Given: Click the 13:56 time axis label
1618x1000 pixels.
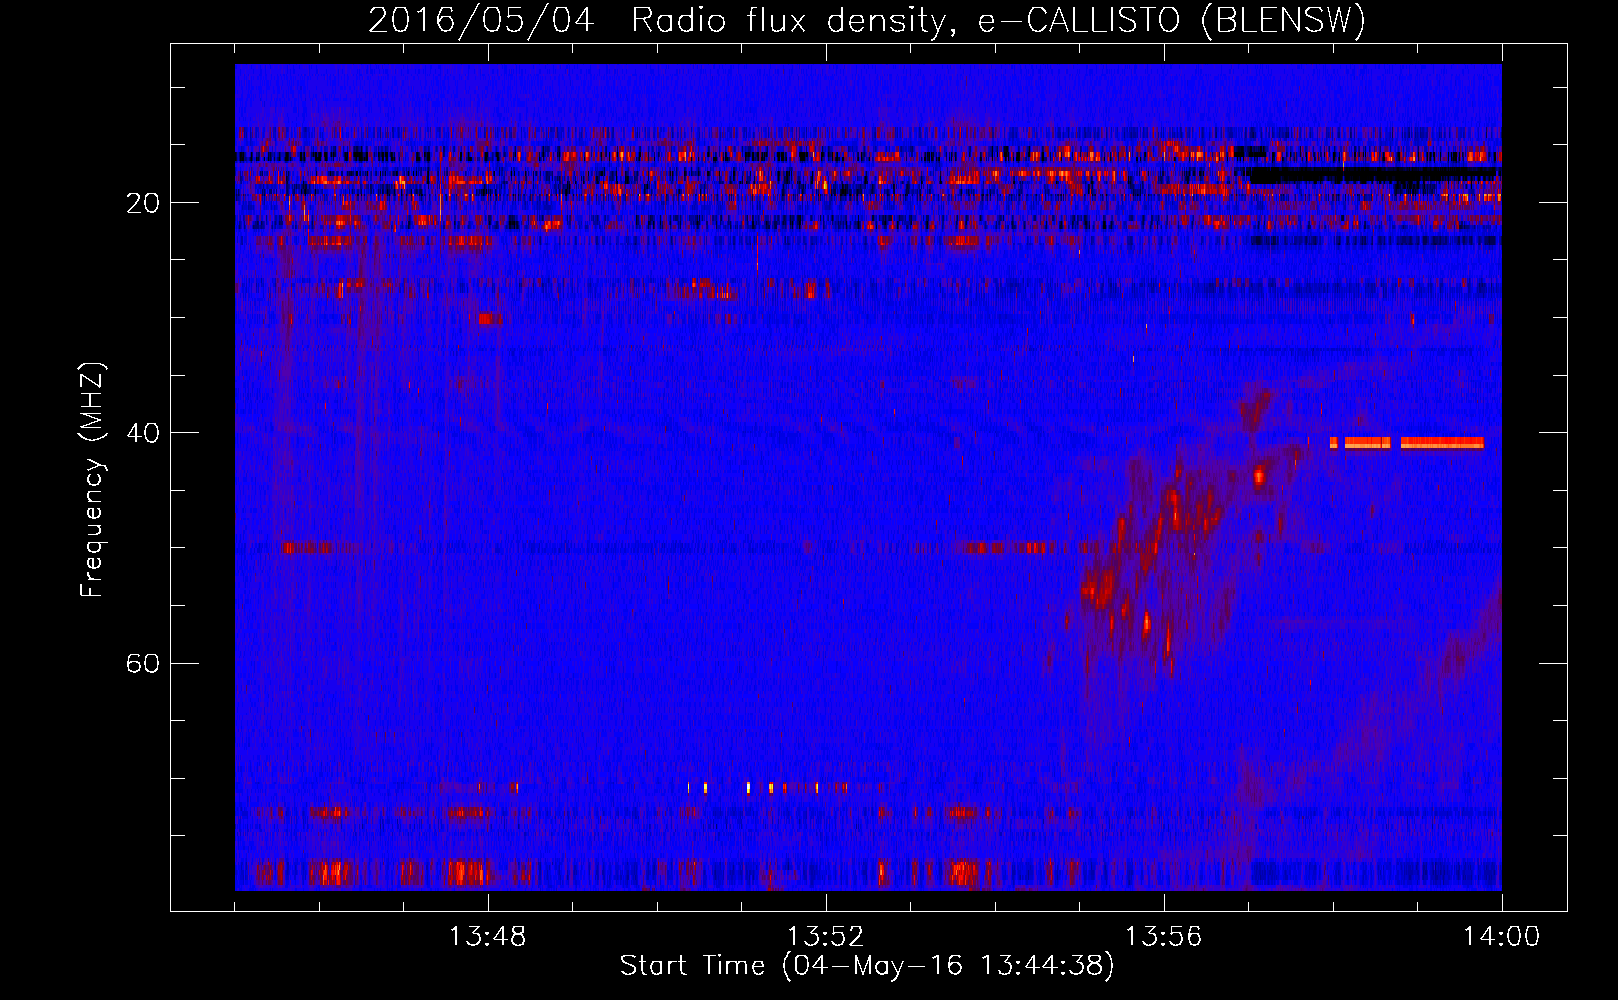Looking at the screenshot, I should tap(1164, 937).
